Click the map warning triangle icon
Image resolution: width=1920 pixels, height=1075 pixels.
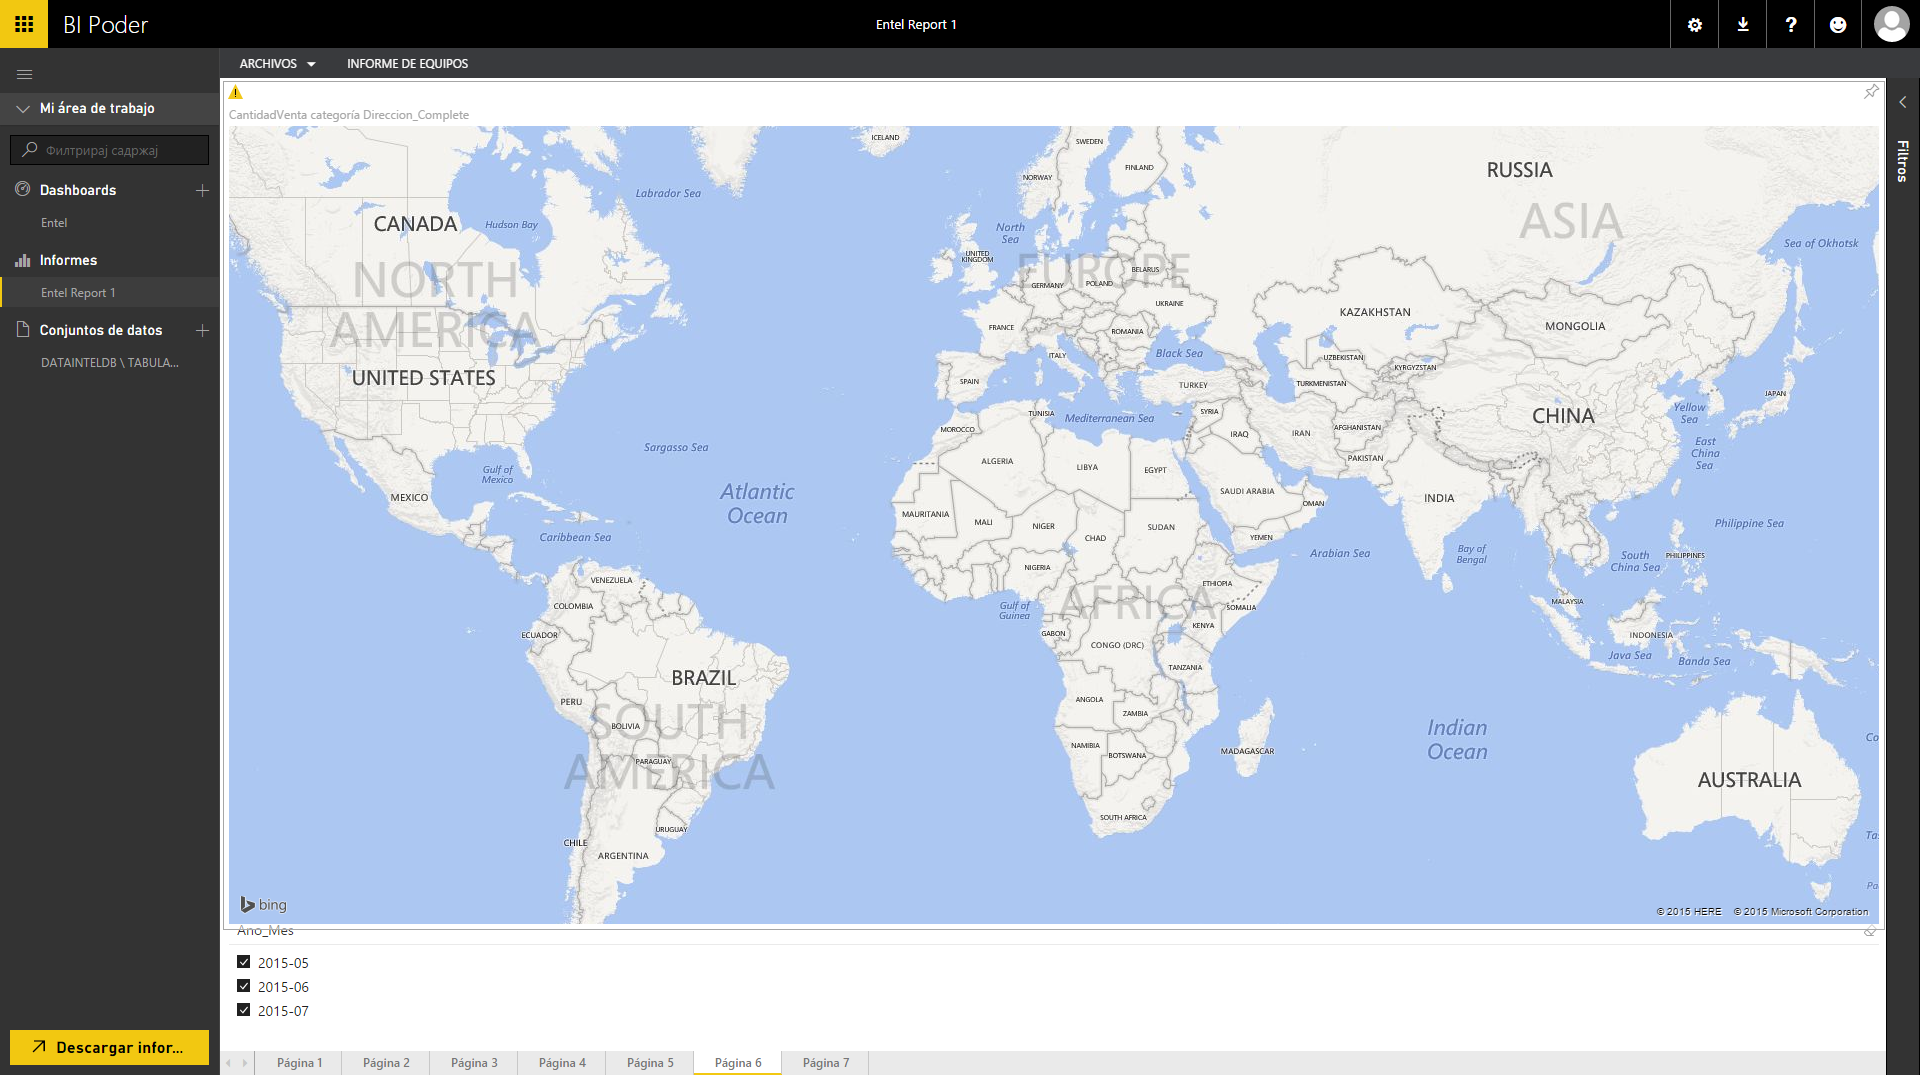tap(236, 93)
